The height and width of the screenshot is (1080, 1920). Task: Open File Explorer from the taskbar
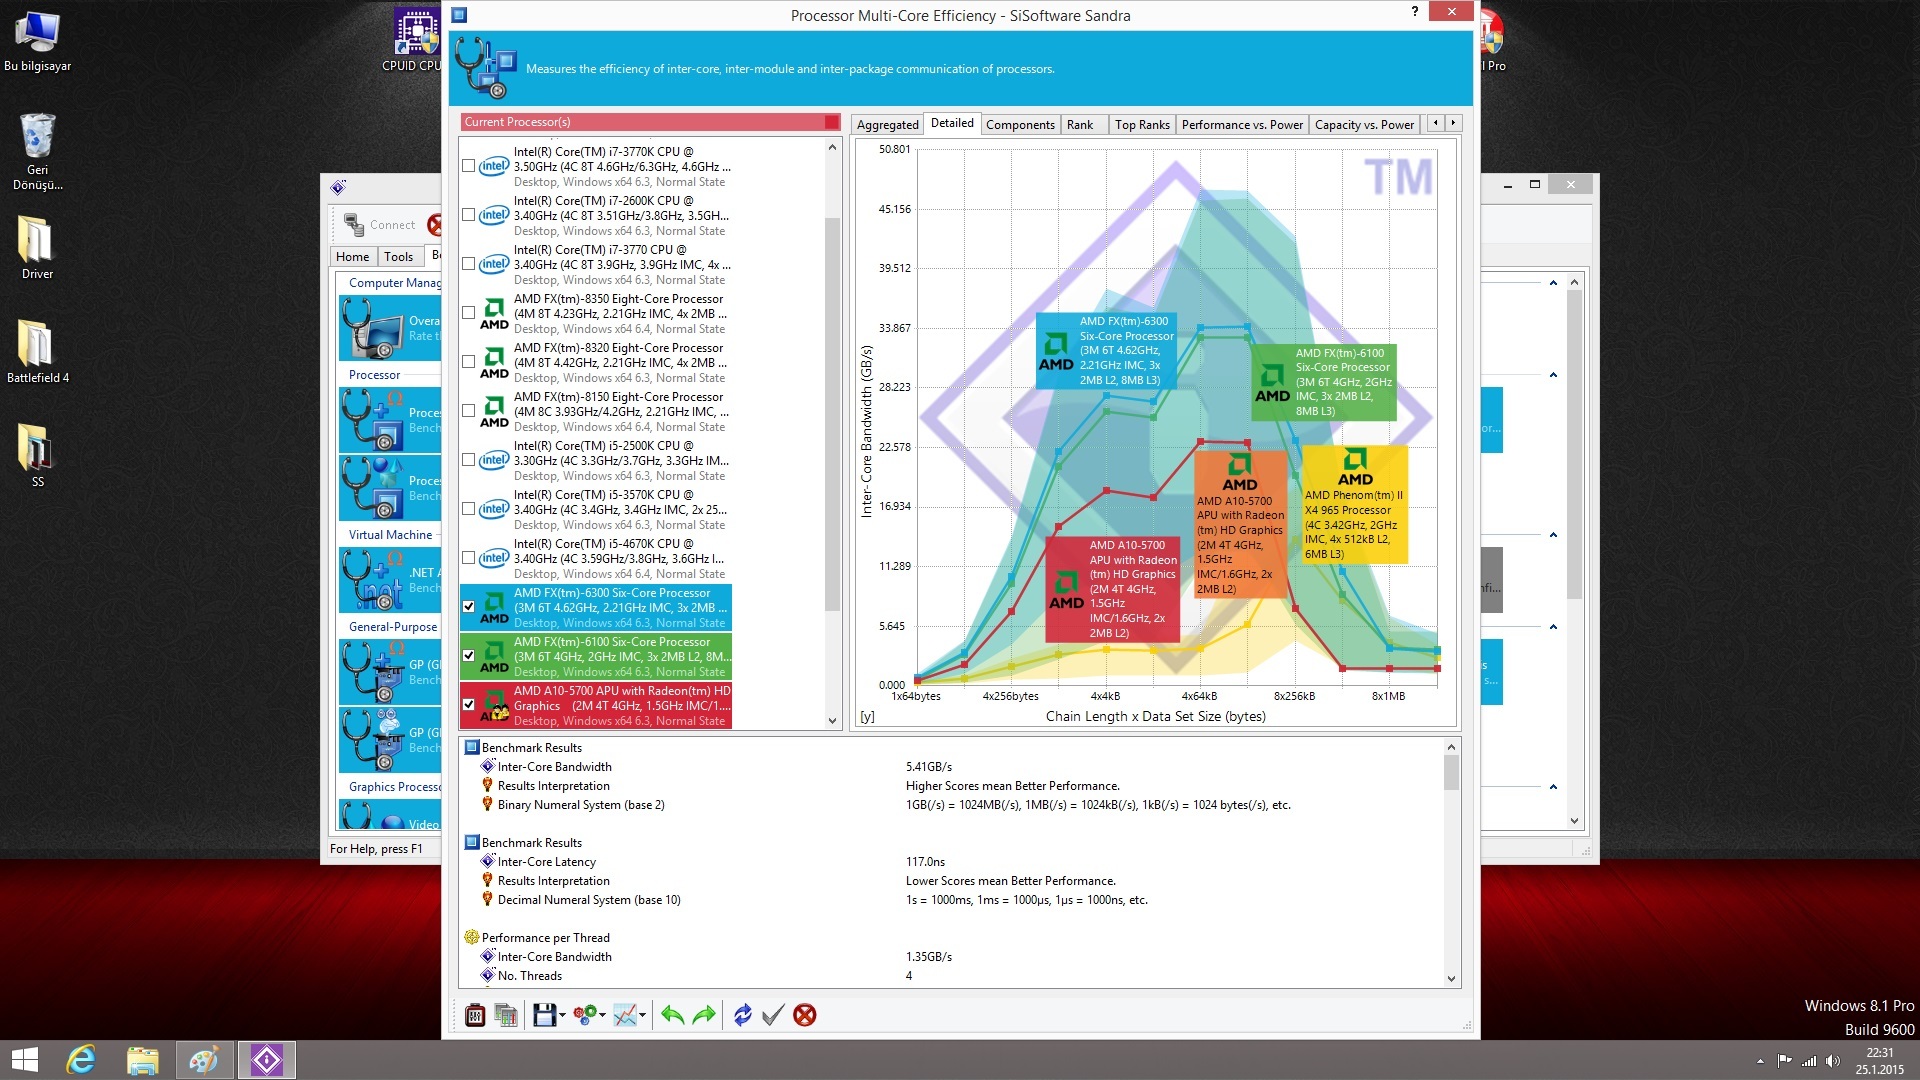pos(142,1060)
